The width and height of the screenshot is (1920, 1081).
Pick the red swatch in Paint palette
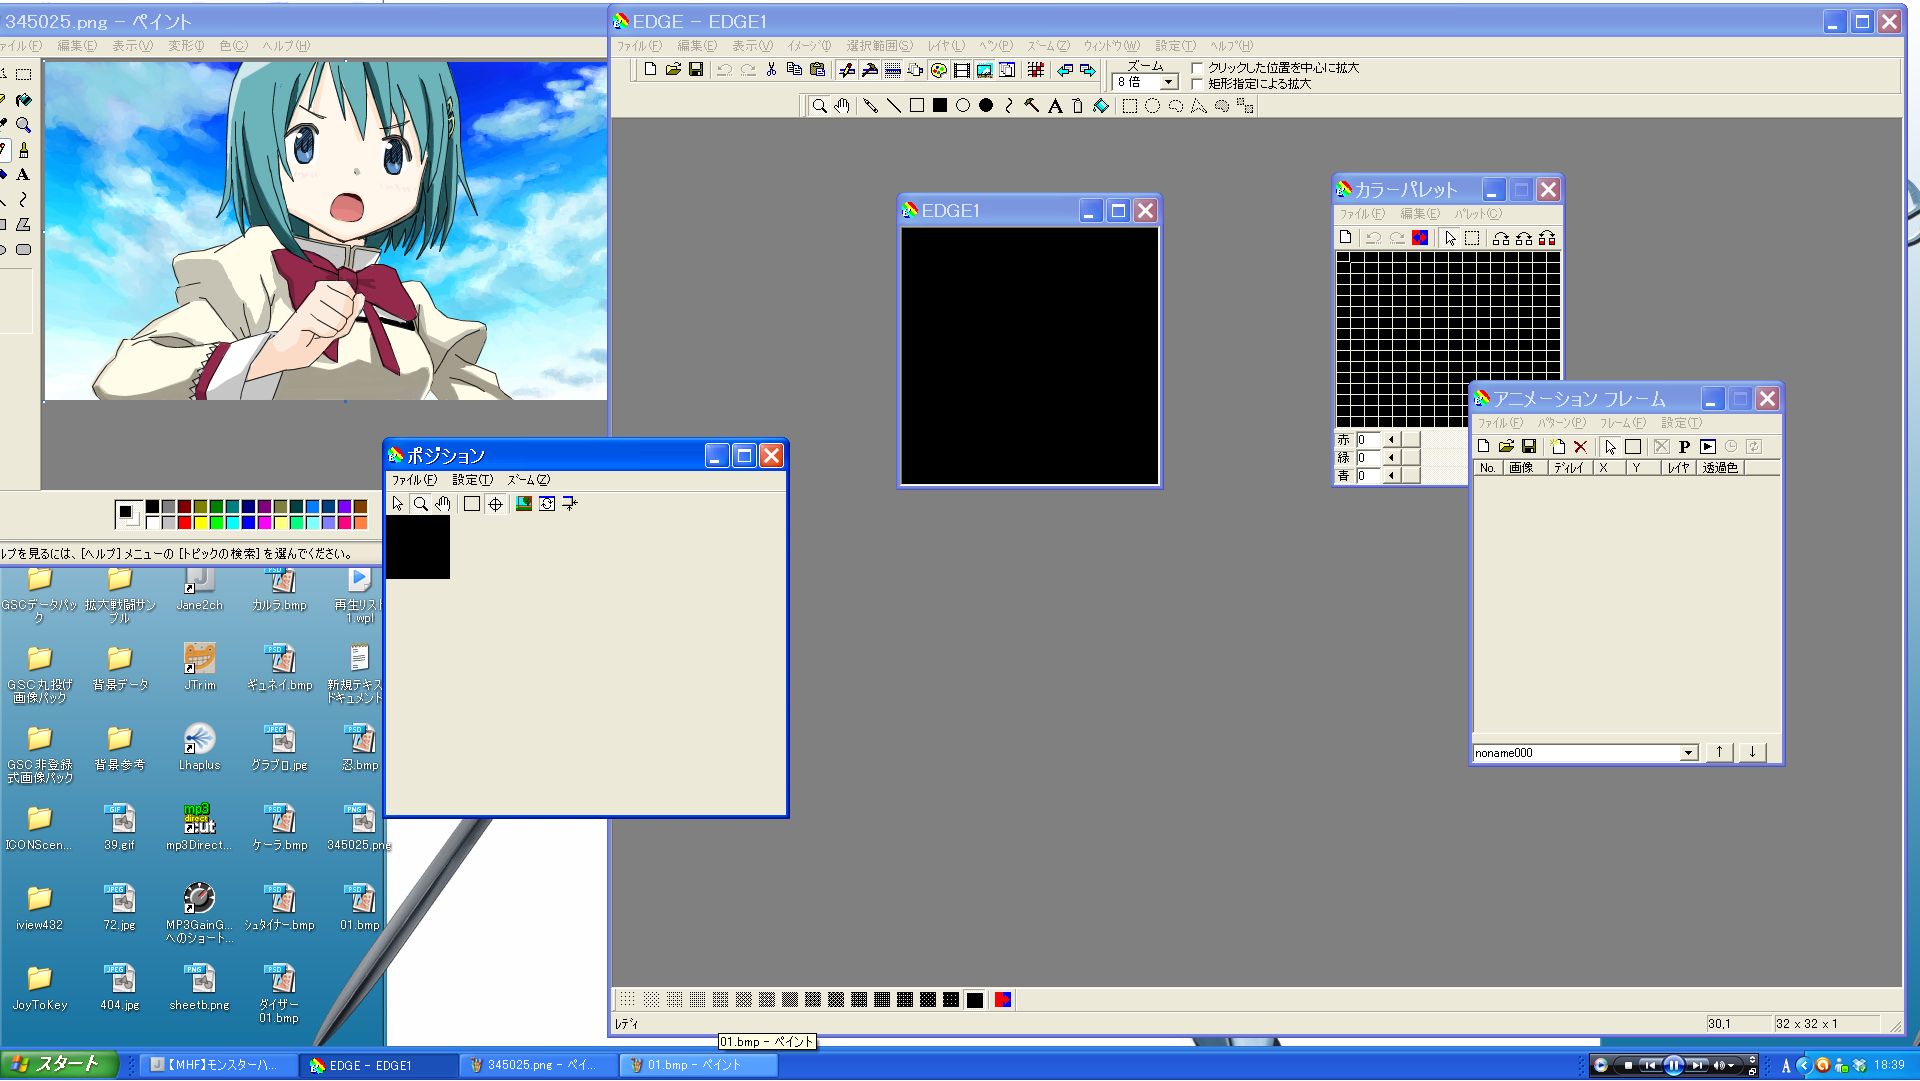(x=184, y=523)
